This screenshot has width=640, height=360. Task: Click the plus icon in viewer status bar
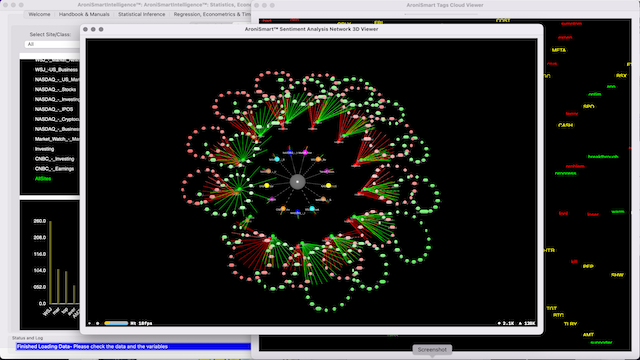(x=90, y=323)
